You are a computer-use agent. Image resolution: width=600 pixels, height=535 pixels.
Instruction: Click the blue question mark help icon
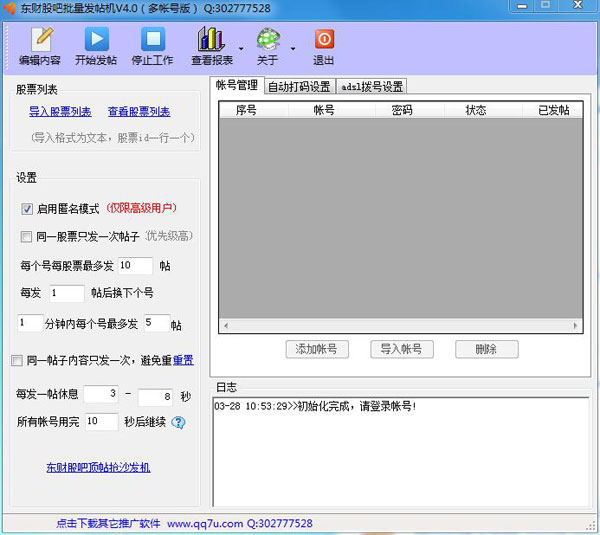[x=178, y=422]
